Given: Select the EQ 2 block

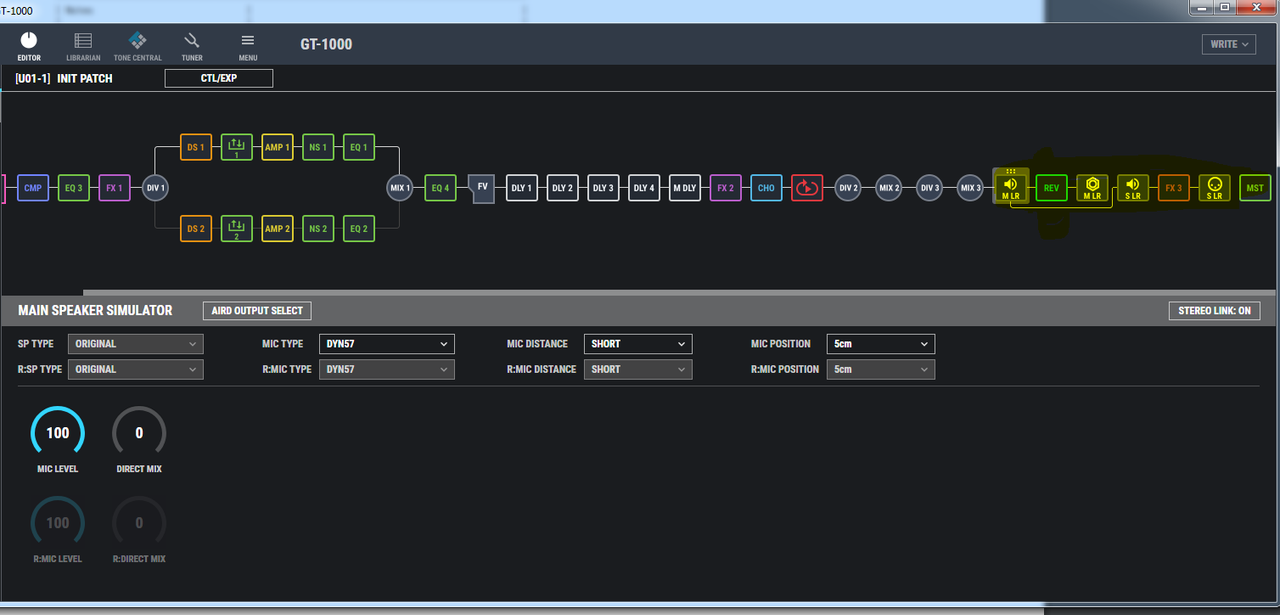Looking at the screenshot, I should pos(359,228).
